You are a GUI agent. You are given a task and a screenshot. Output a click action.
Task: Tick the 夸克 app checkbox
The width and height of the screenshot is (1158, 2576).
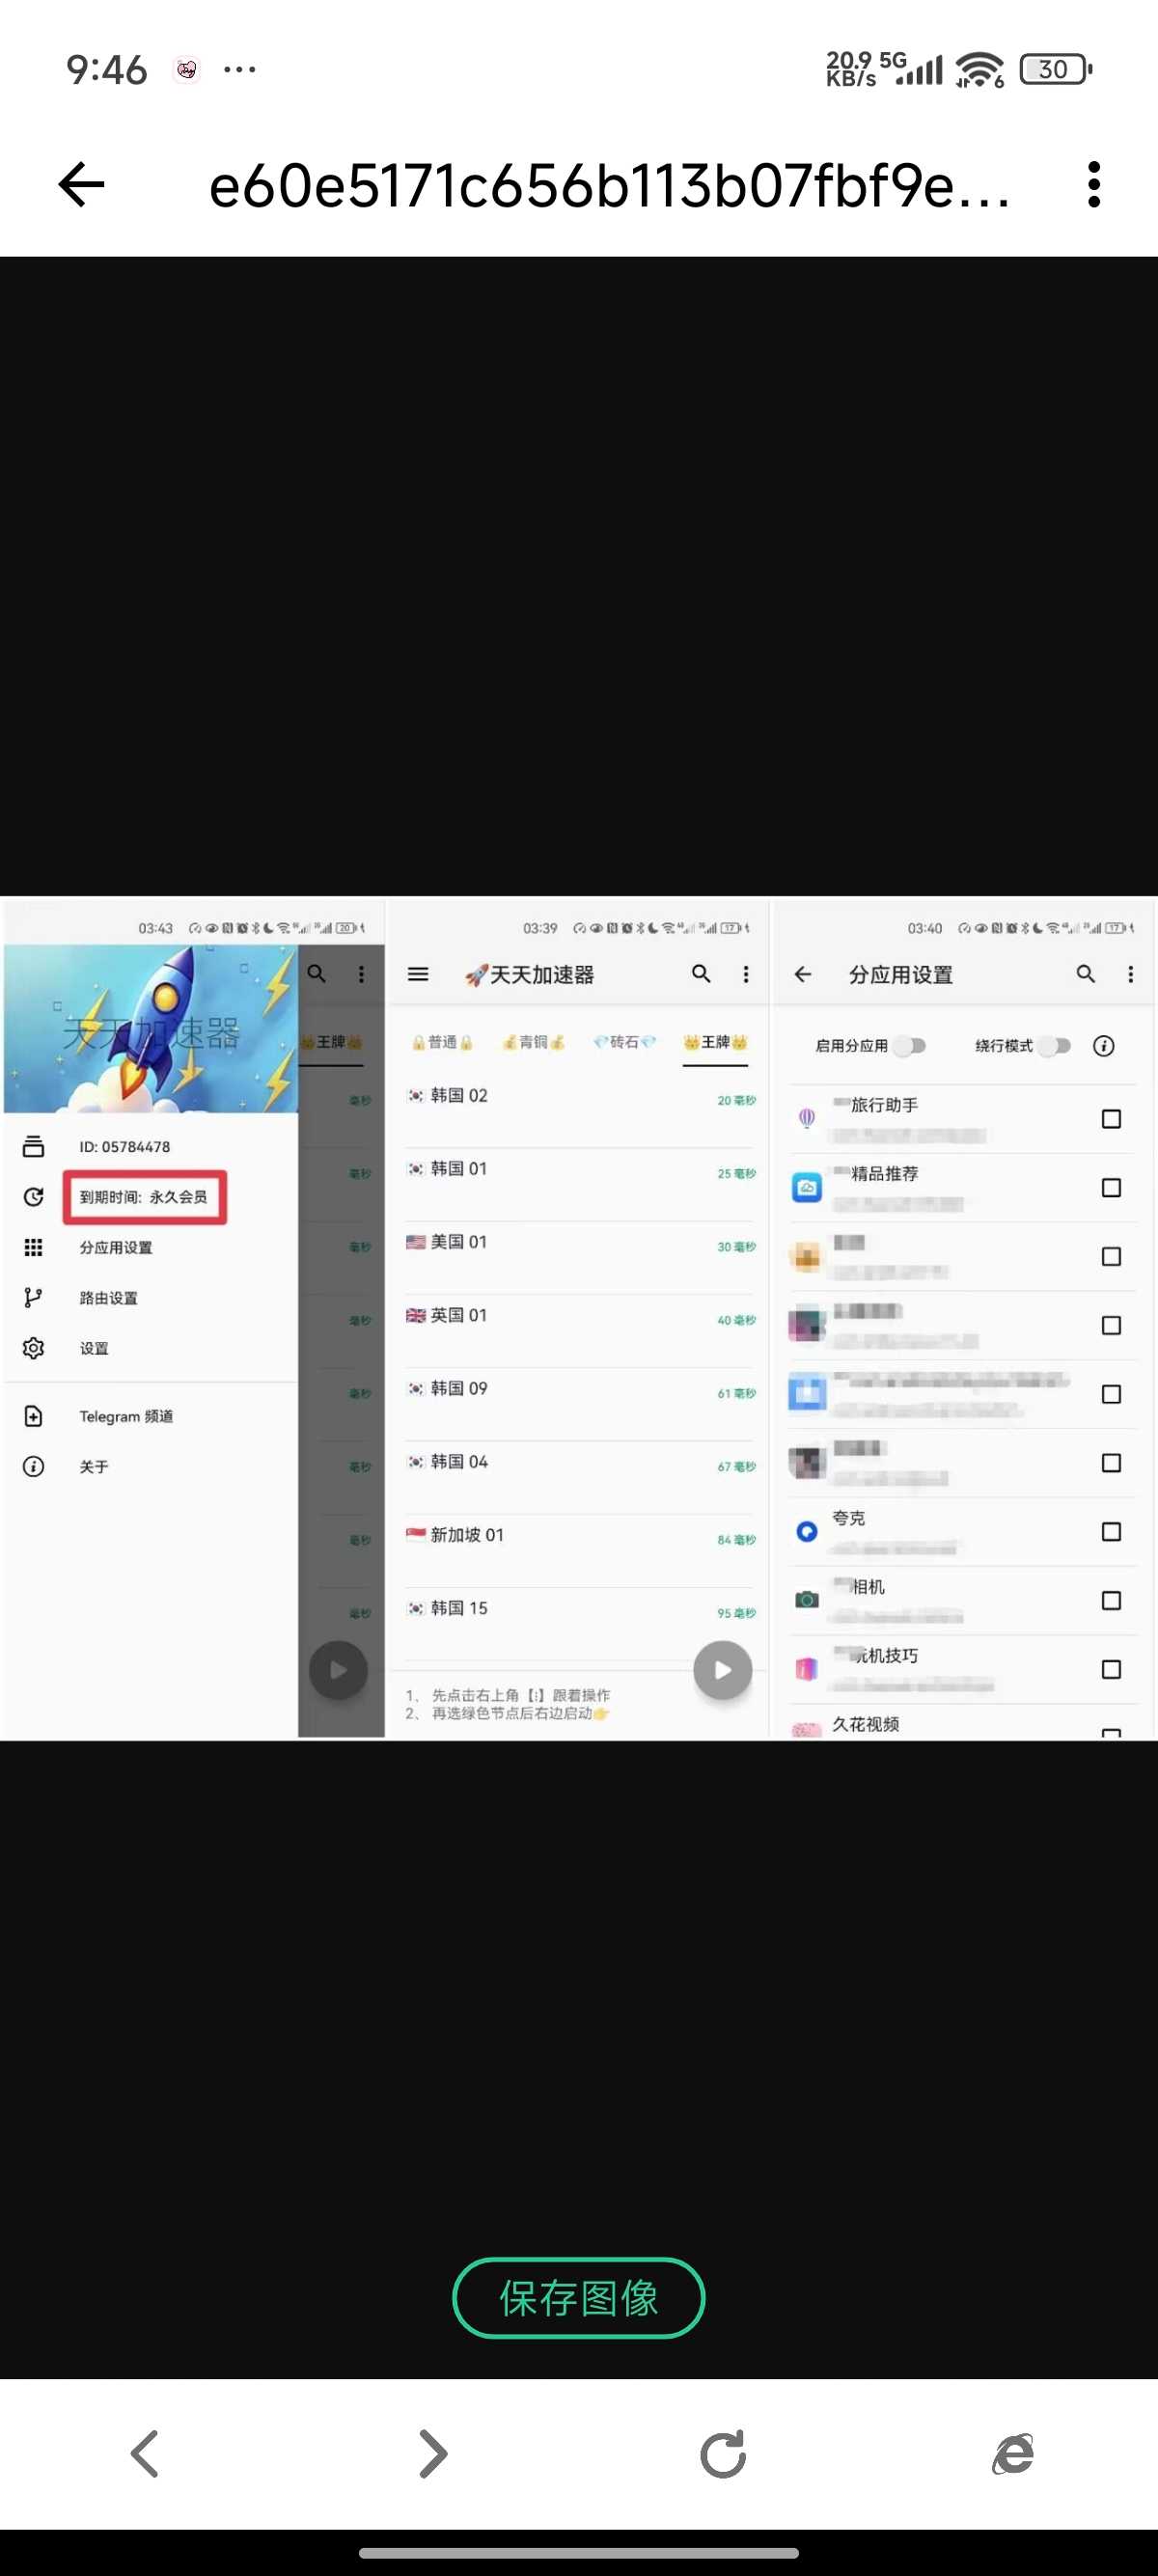point(1110,1532)
